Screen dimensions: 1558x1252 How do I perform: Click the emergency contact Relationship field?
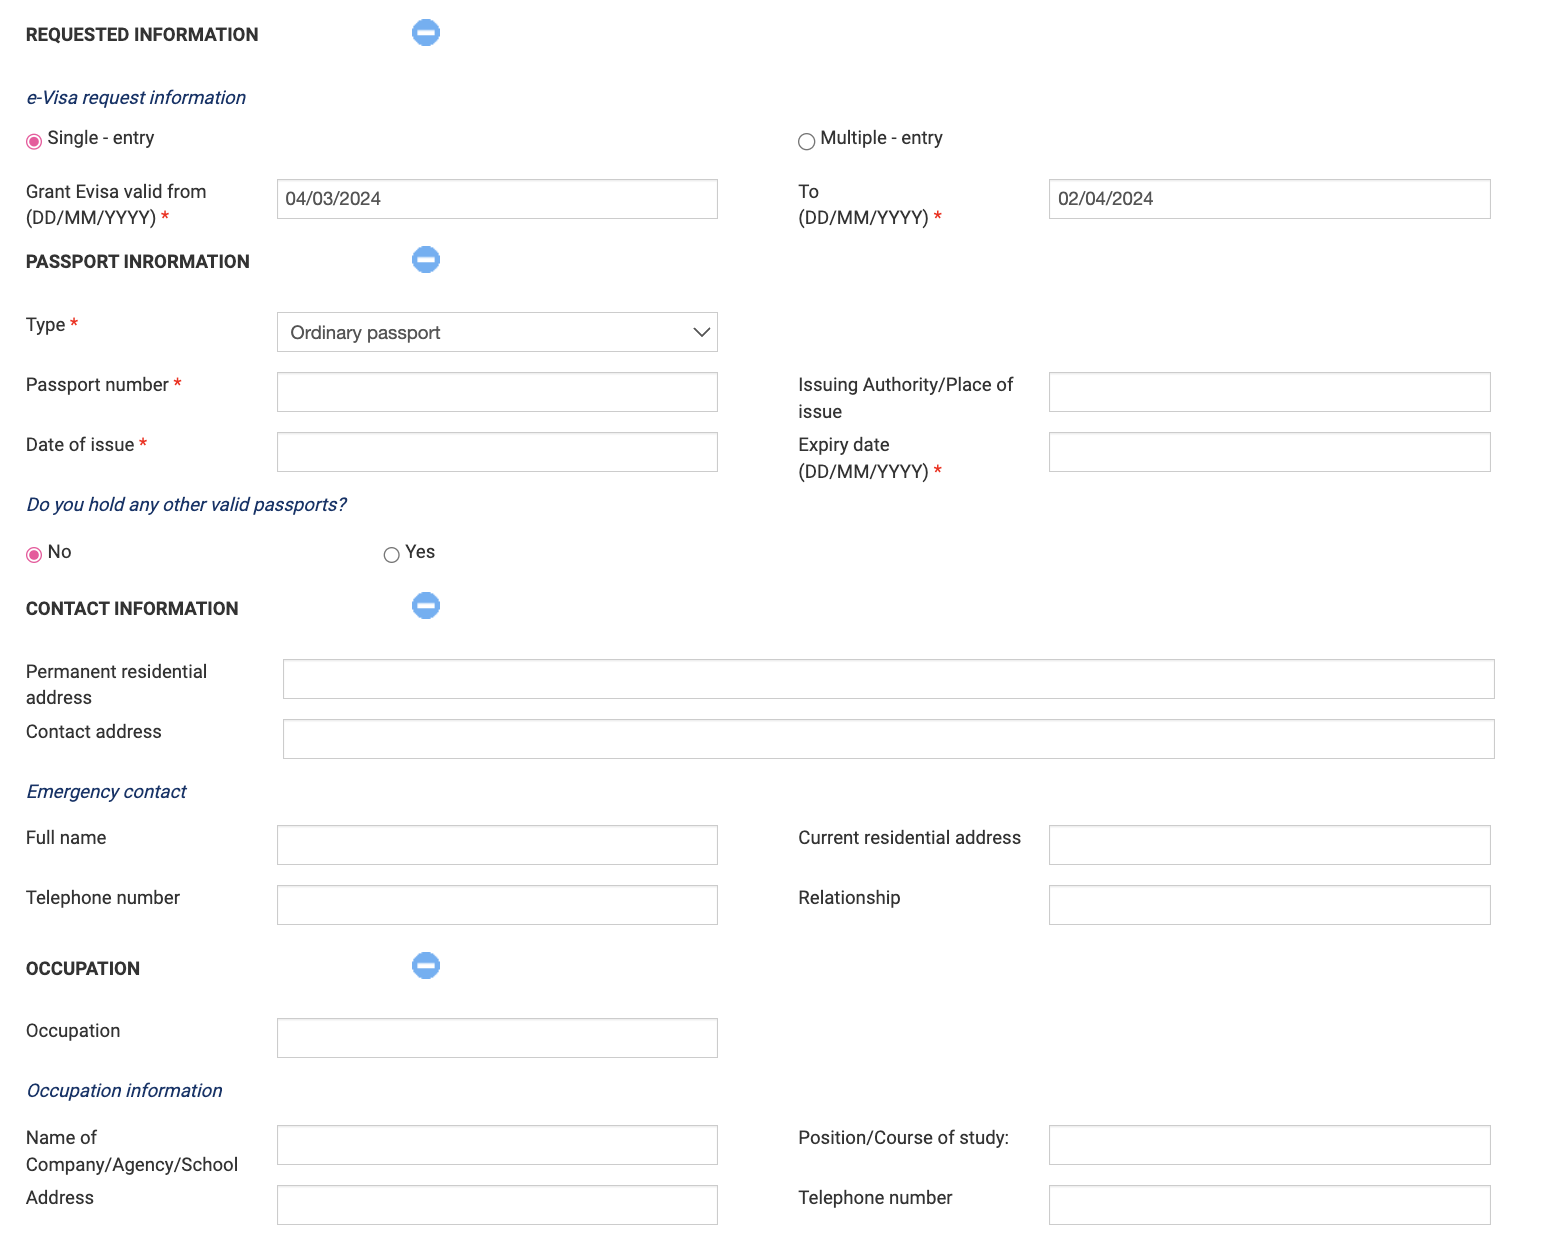1269,905
